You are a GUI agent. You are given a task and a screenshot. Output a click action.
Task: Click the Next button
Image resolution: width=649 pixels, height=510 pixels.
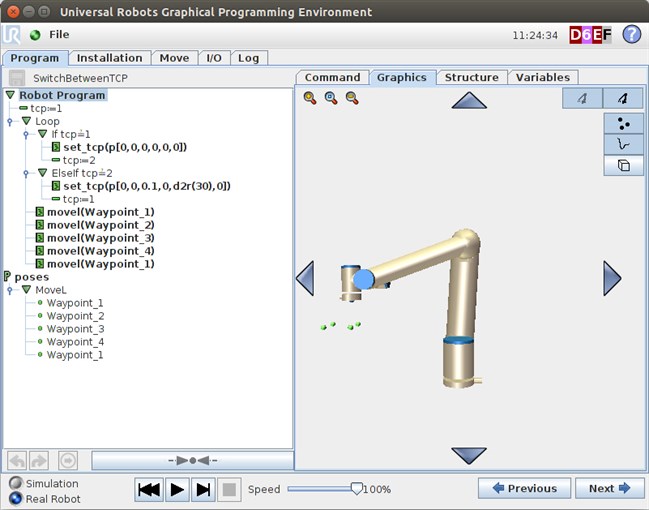609,488
